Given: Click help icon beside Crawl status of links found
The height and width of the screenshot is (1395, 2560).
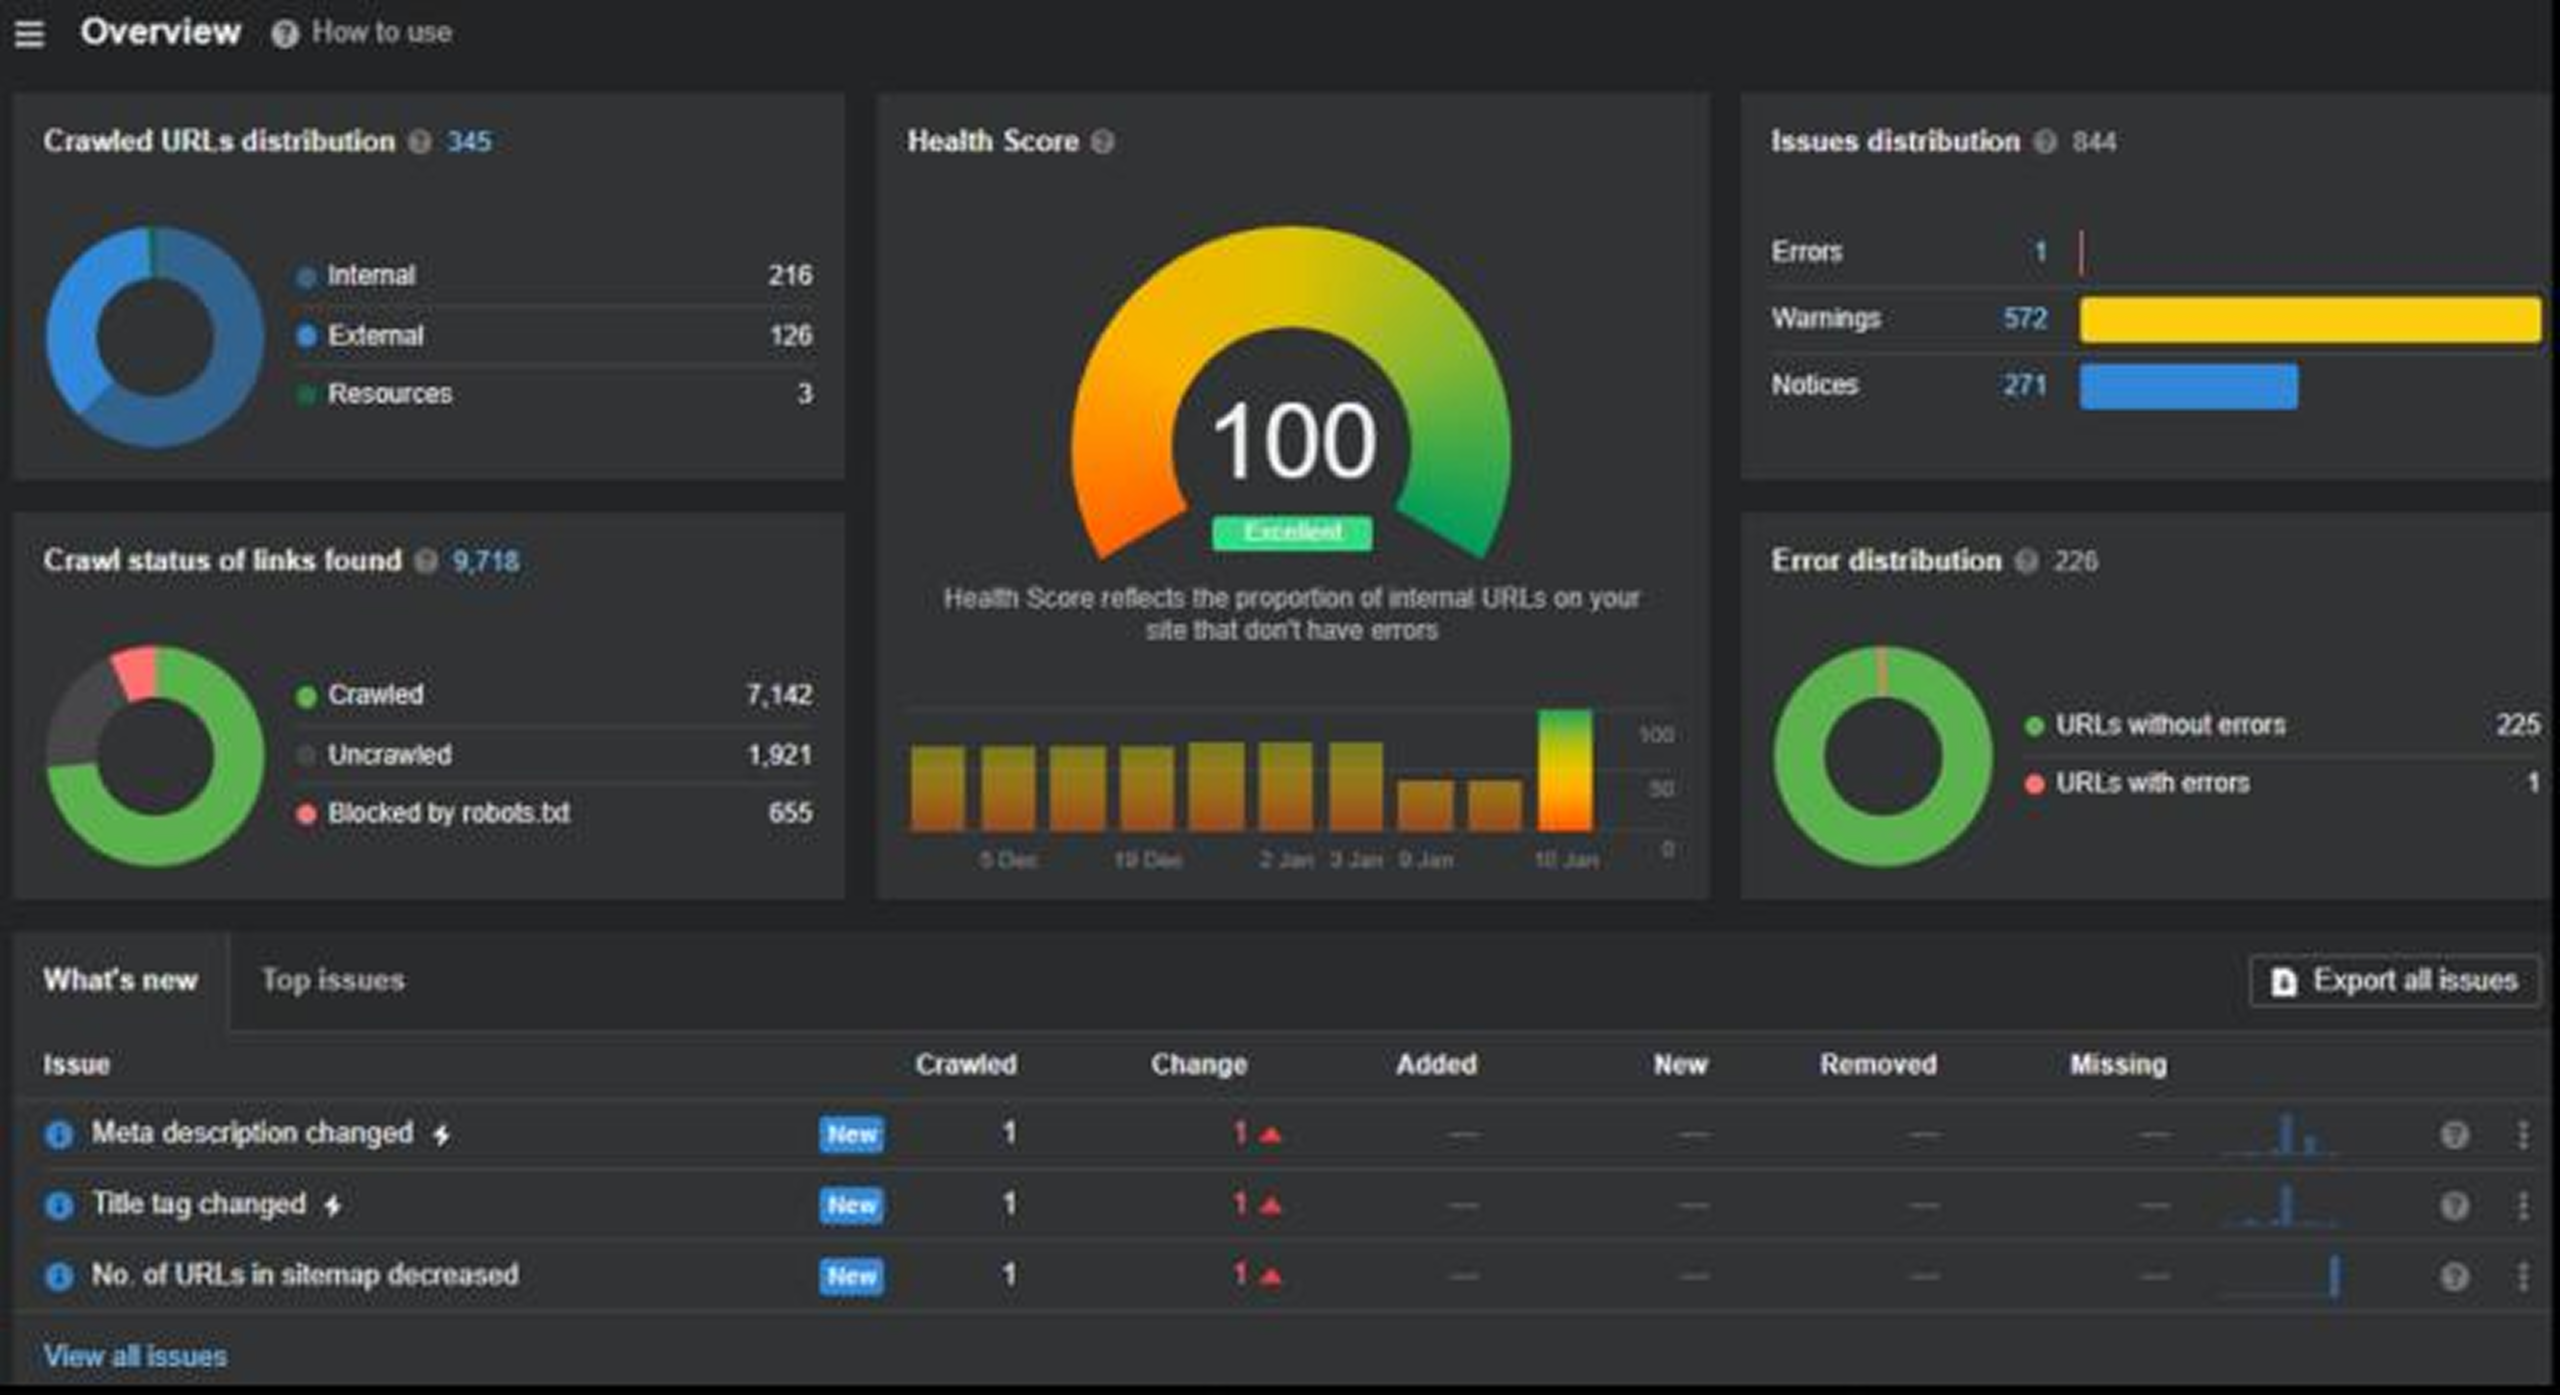Looking at the screenshot, I should click(426, 561).
